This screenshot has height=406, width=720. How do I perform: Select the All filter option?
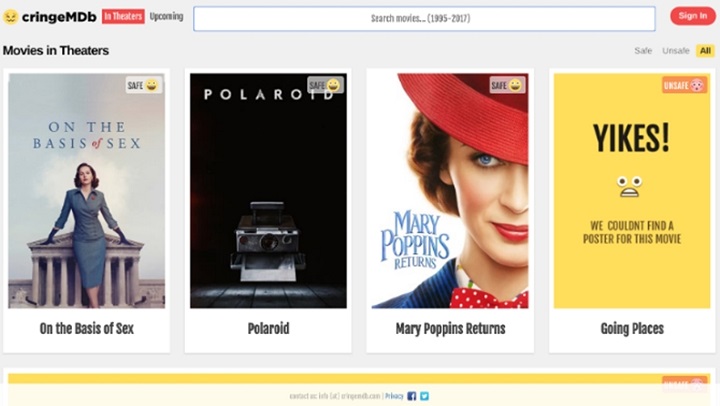[705, 51]
